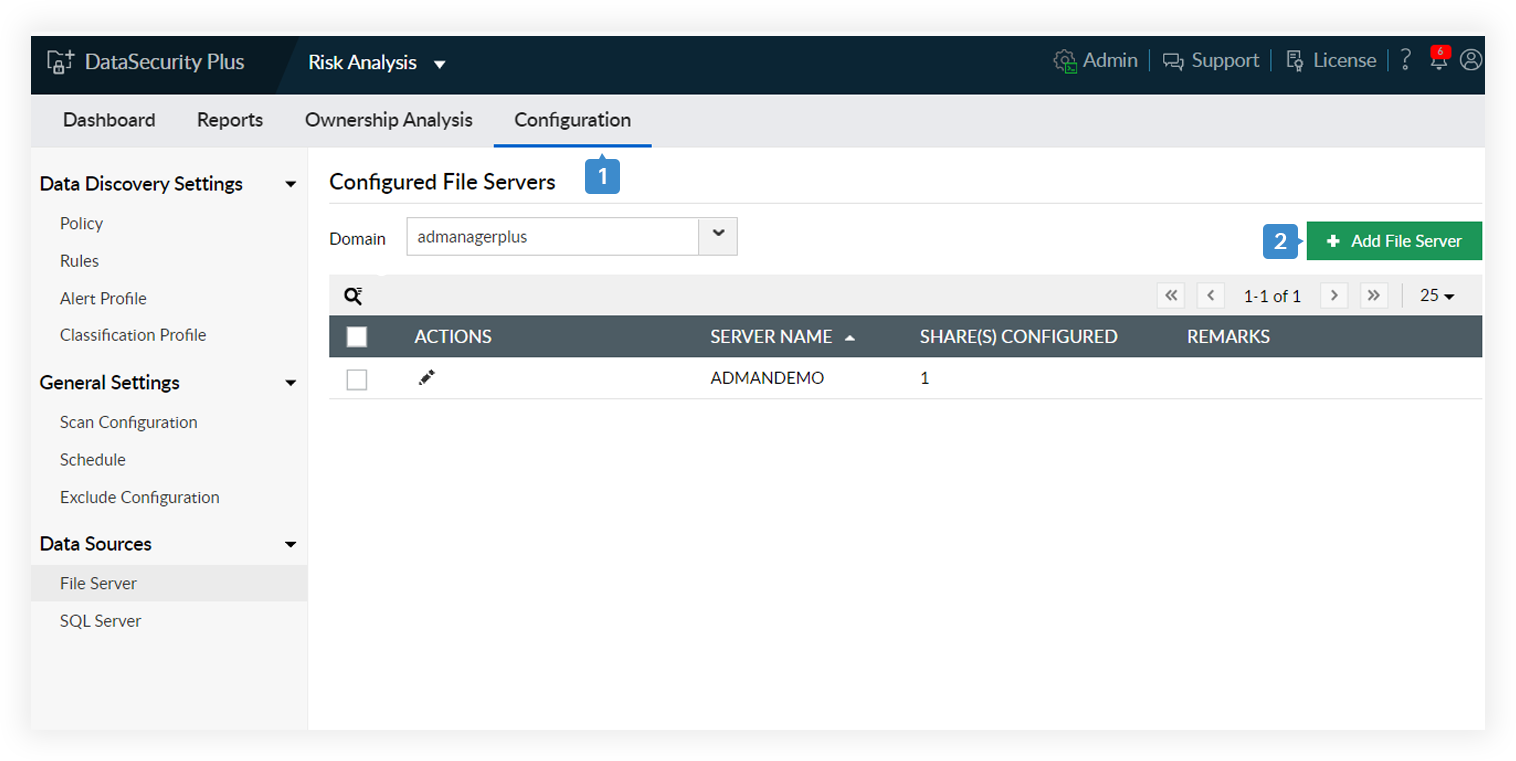Click the ADMANDEMO server name cell
The image size is (1516, 761).
pos(767,379)
